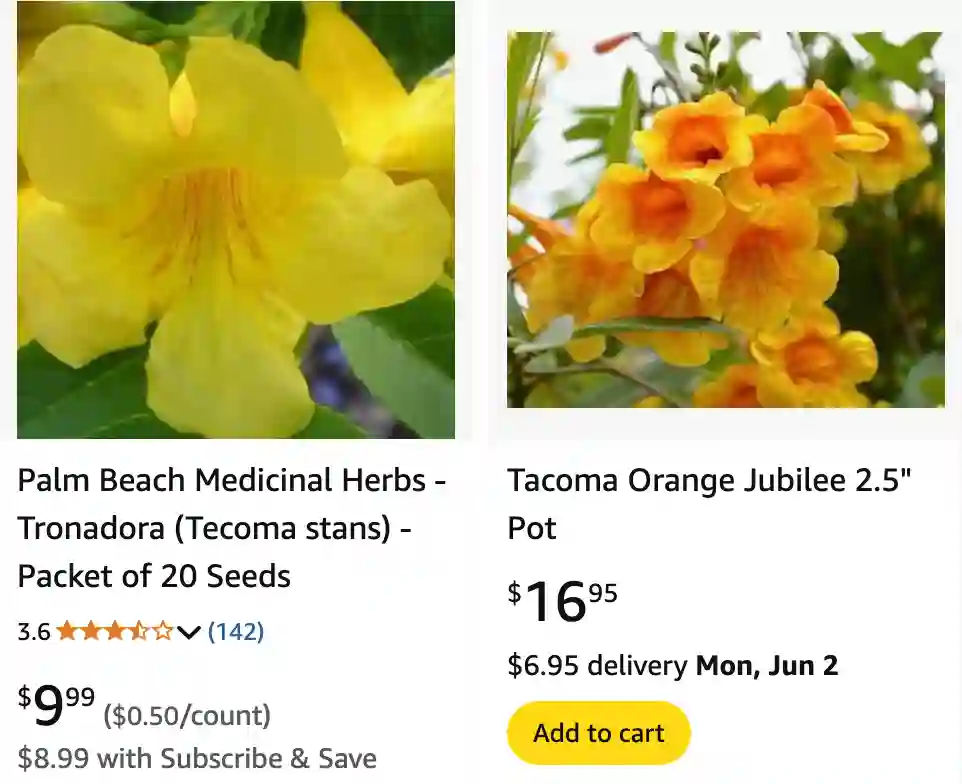Click the first filled orange rating star
962x784 pixels.
(x=67, y=631)
